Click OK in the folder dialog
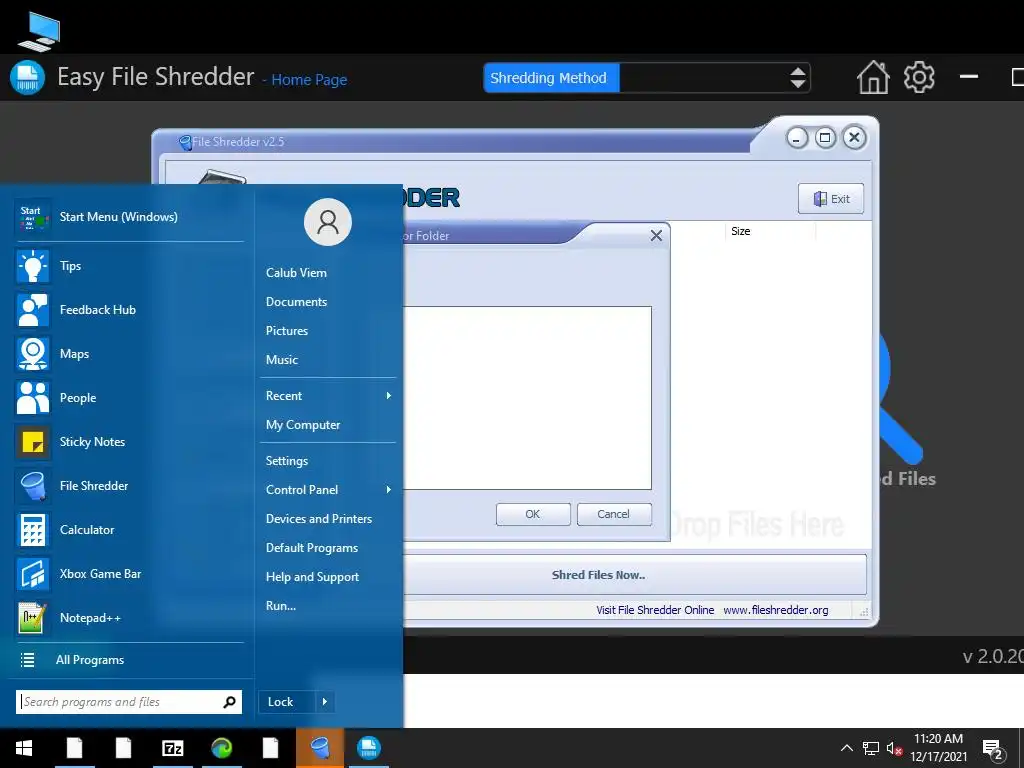 pos(533,514)
